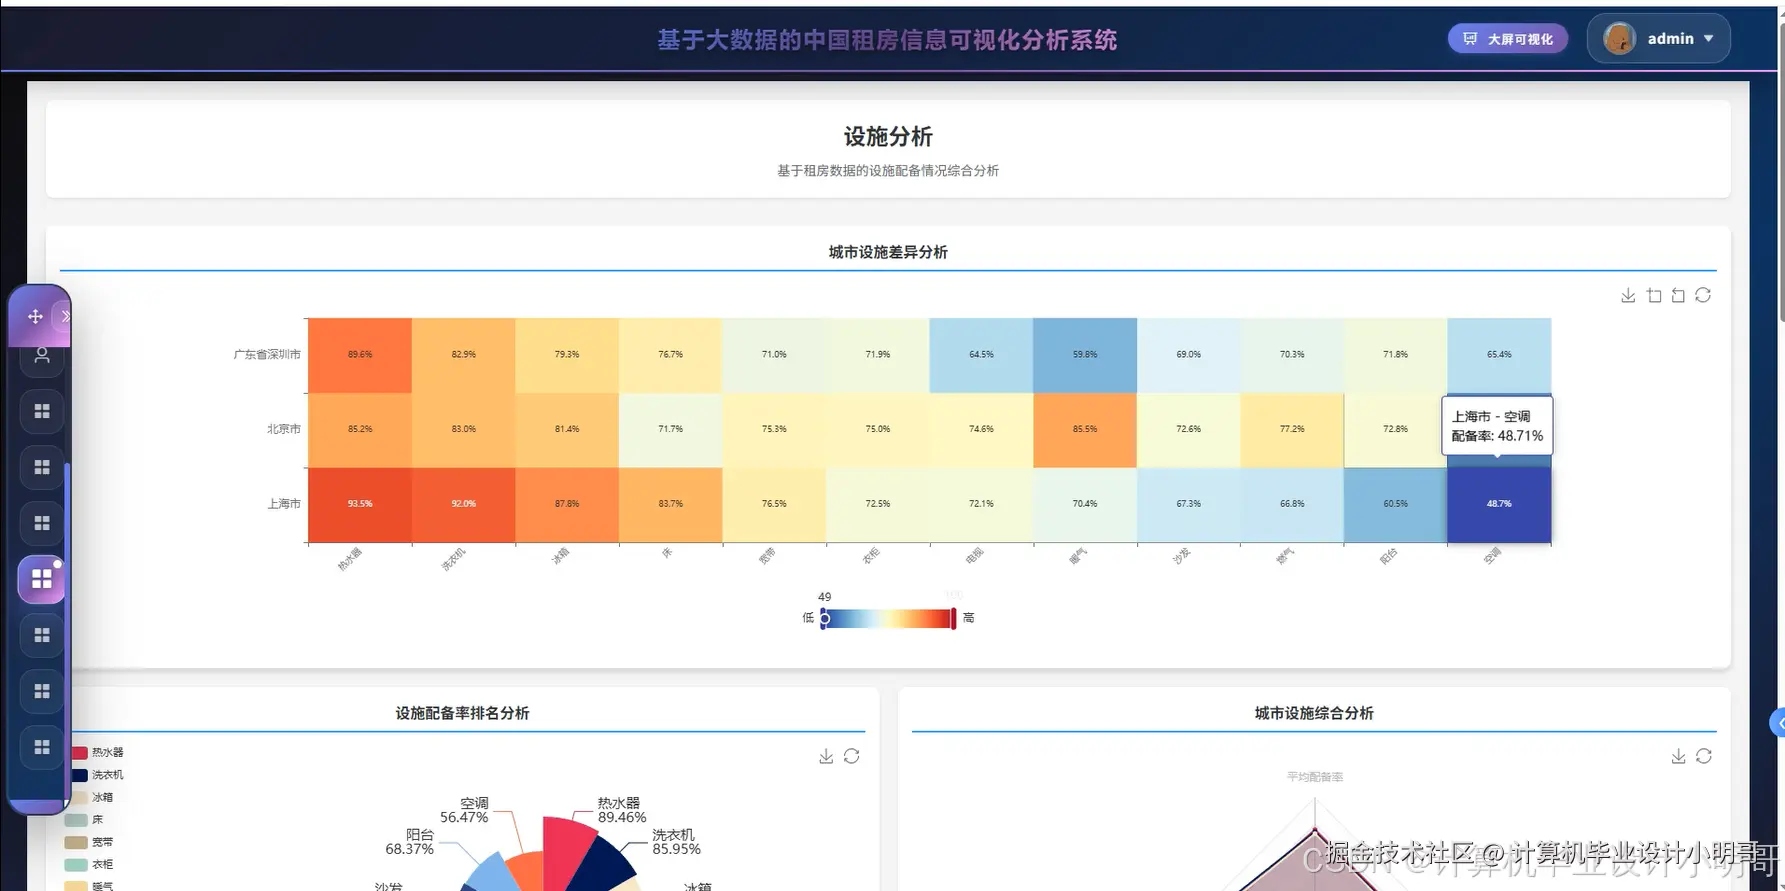Open the admin dropdown arrow
Screen dimensions: 1785x891
coord(1708,39)
